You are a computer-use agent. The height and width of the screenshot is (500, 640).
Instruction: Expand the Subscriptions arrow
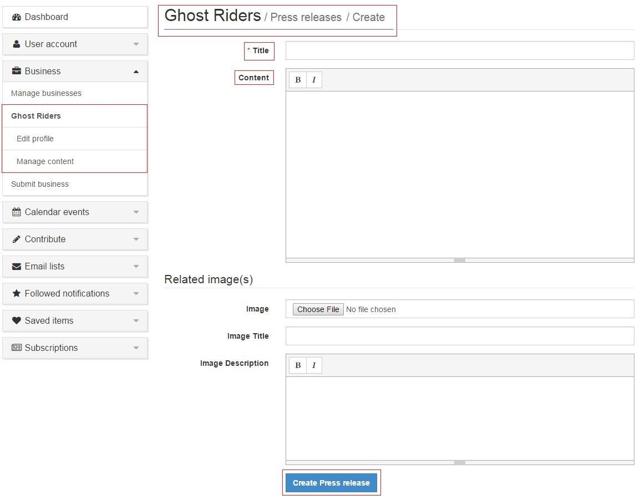click(x=136, y=348)
